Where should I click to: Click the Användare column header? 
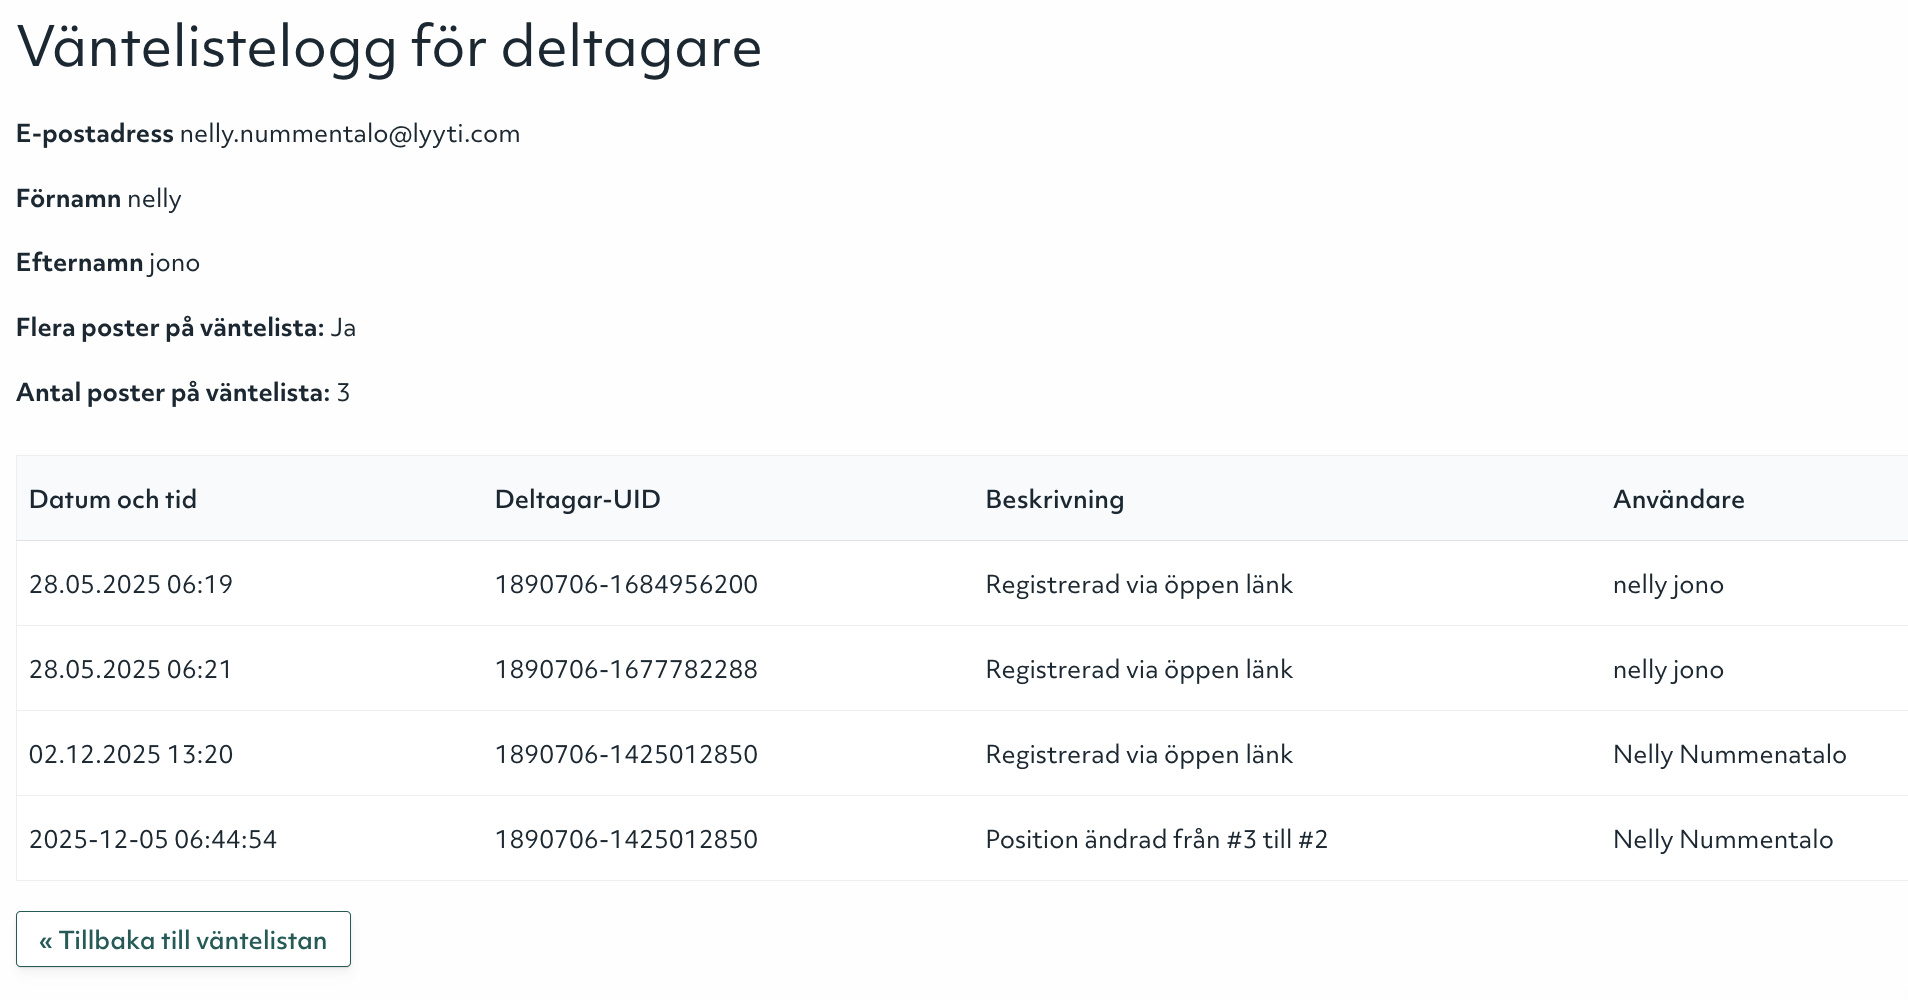1678,499
